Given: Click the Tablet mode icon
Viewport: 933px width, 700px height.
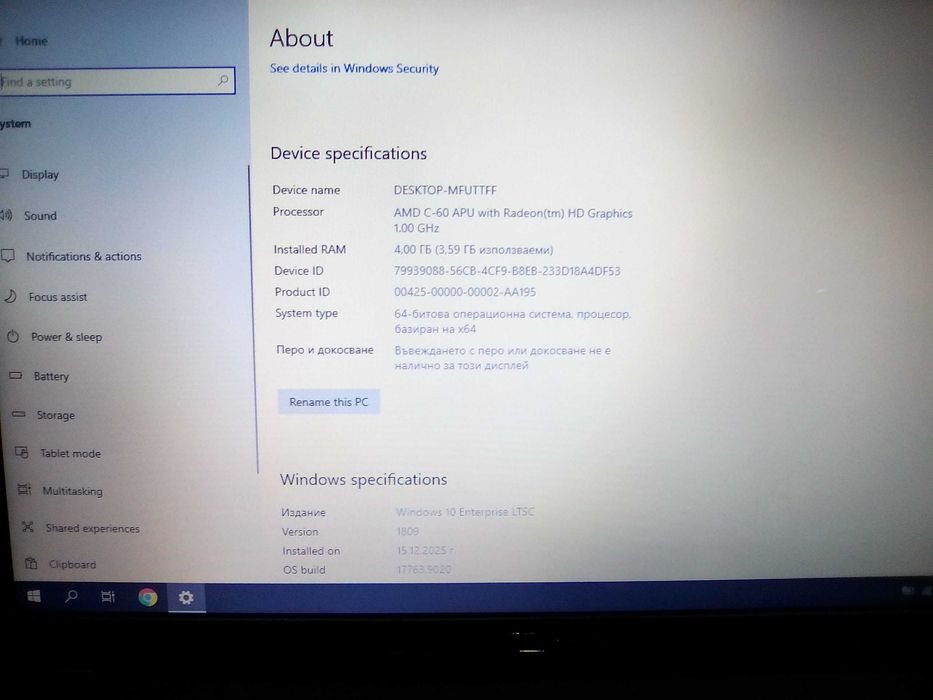Looking at the screenshot, I should (x=21, y=452).
